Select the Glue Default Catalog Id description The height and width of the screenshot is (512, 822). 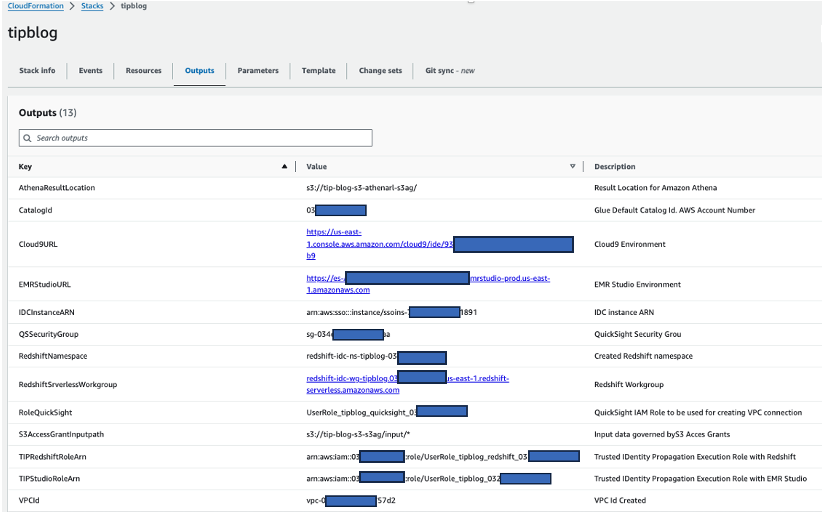tap(675, 210)
